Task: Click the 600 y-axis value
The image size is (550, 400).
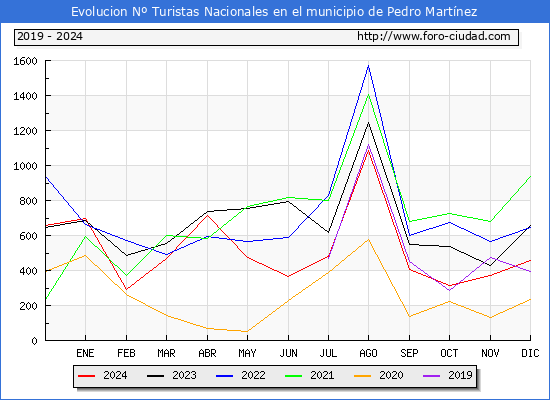Action: click(x=28, y=236)
